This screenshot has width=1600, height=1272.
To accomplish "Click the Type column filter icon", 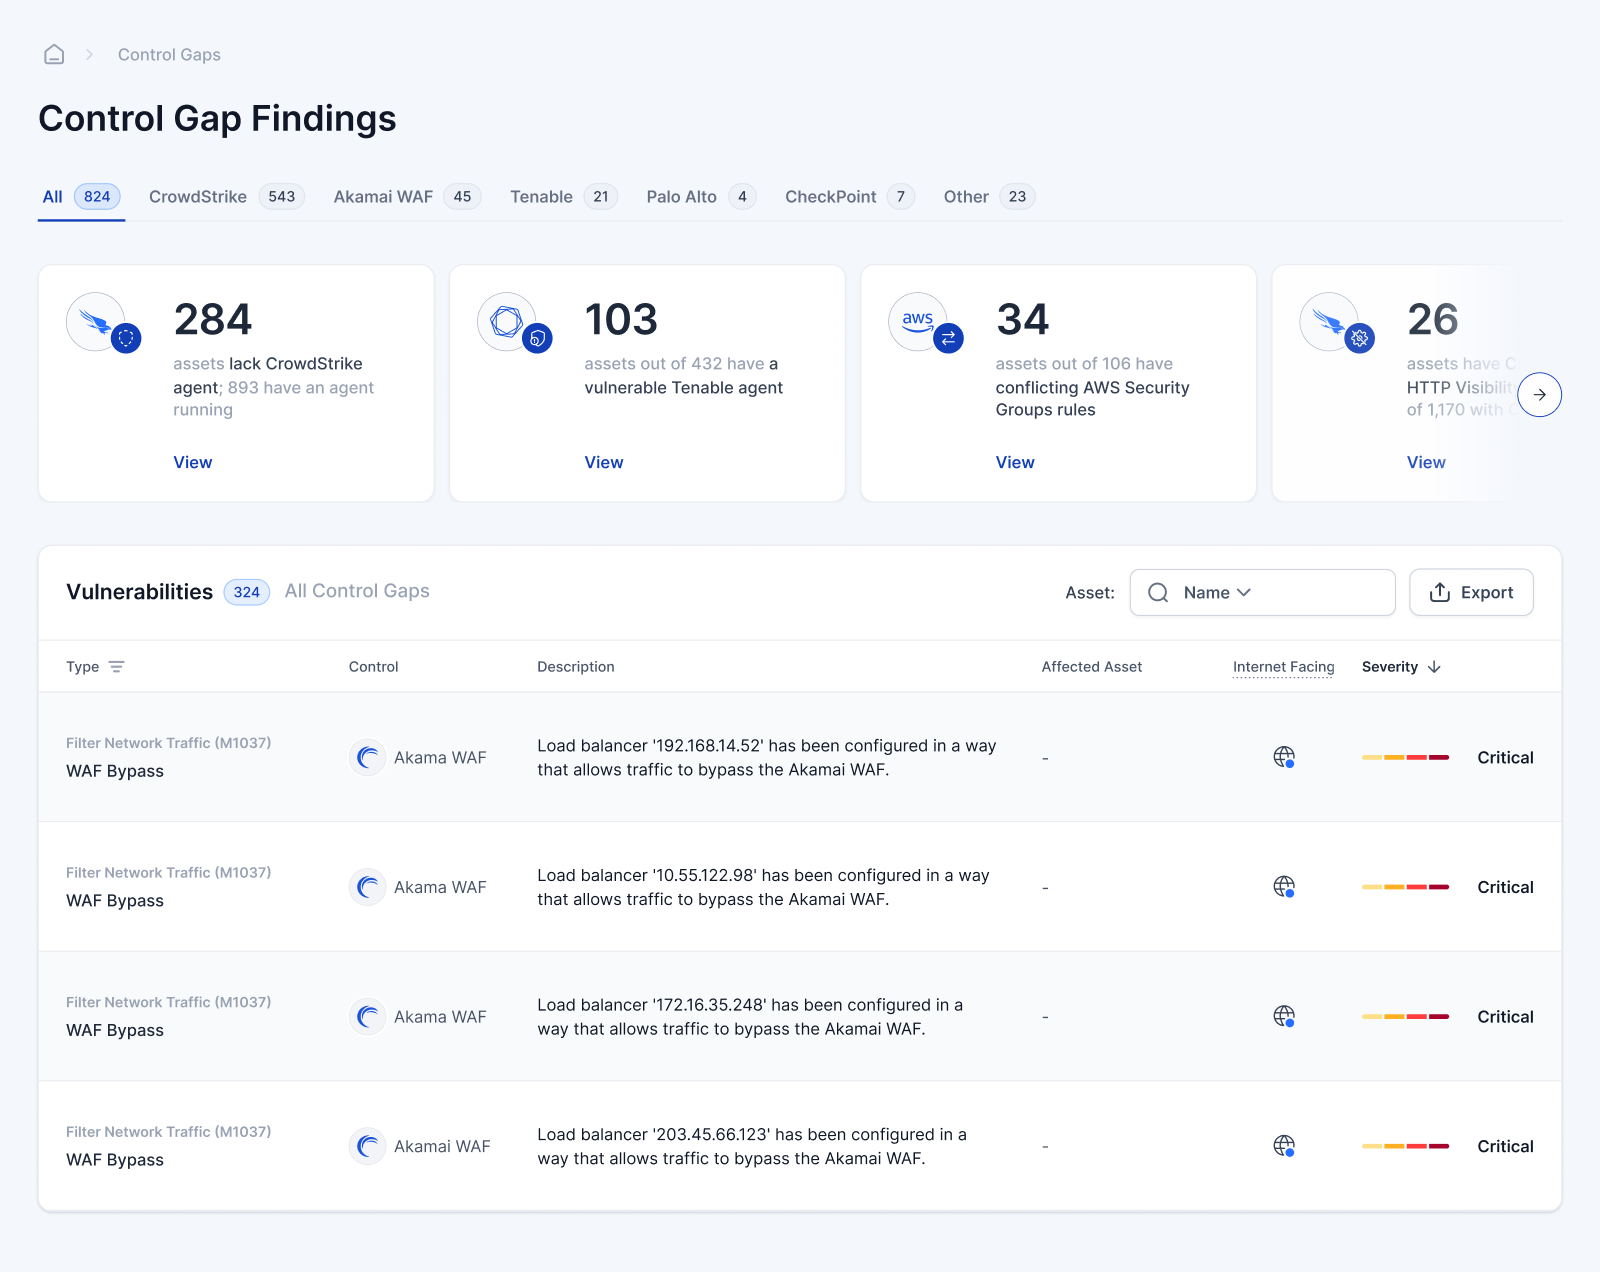I will click(116, 667).
